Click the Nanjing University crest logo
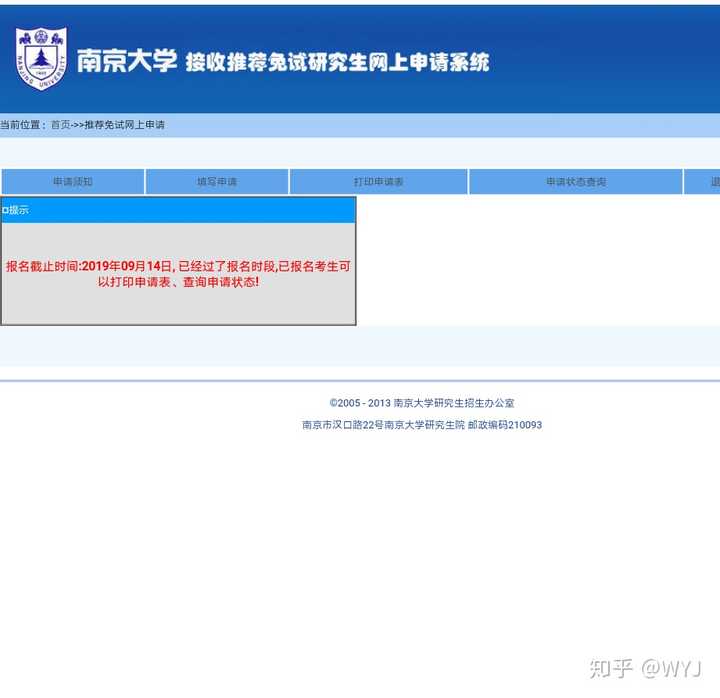Screen dimensions: 720x698 41,58
